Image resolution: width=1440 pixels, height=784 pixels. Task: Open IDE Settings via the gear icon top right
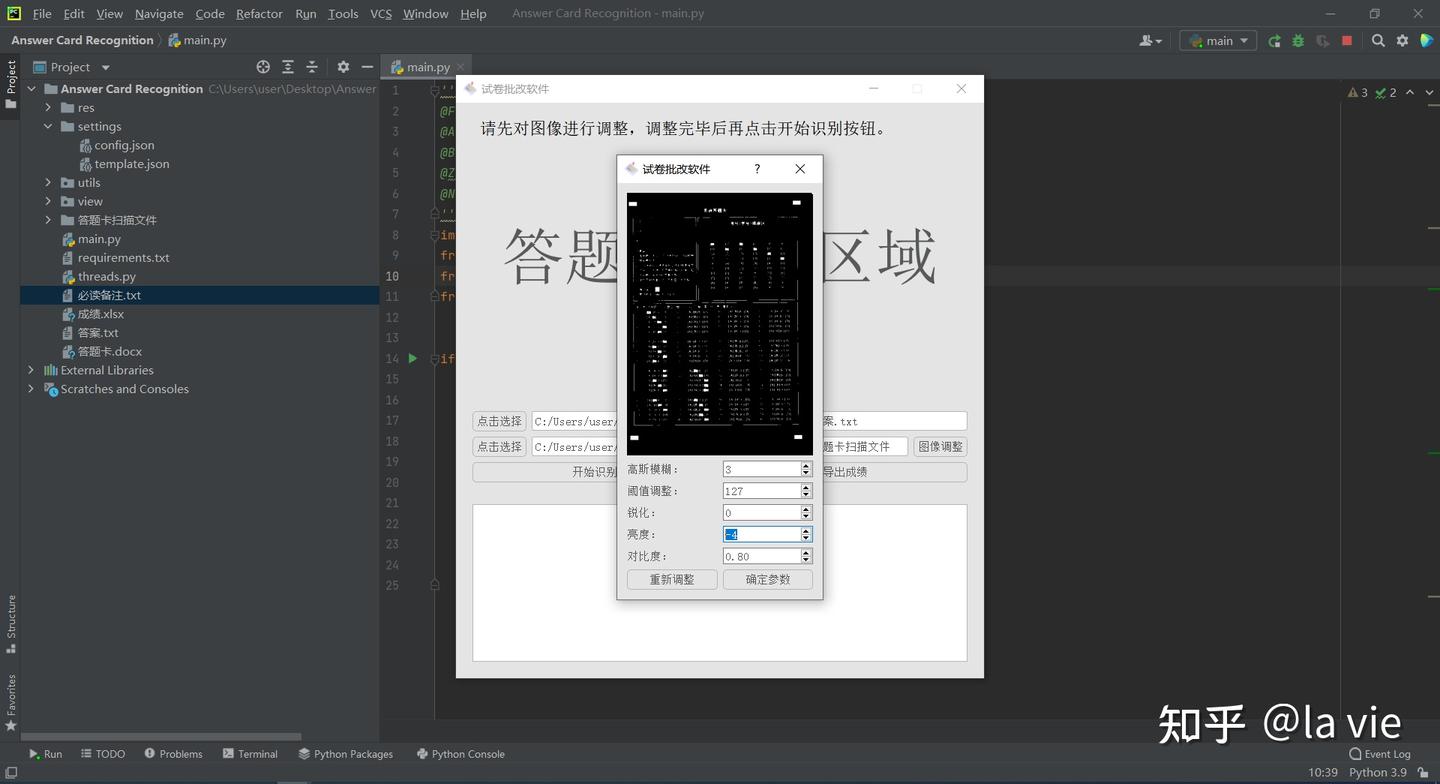1402,40
